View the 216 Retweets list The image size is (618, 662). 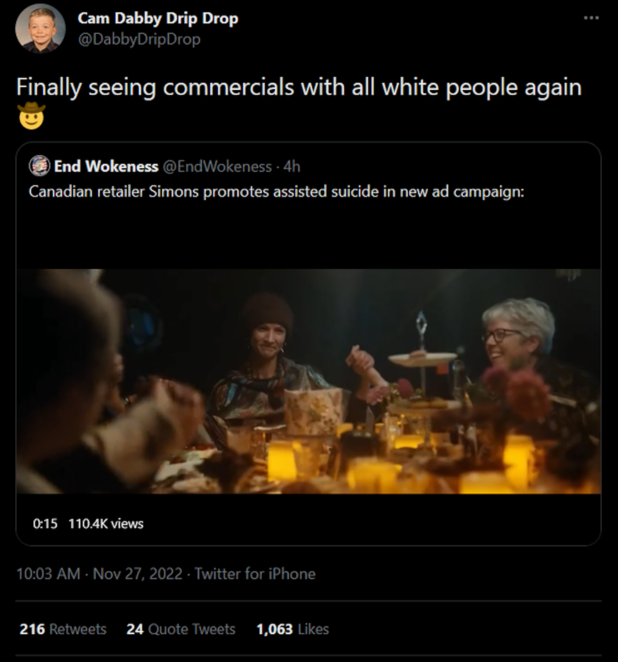(63, 629)
